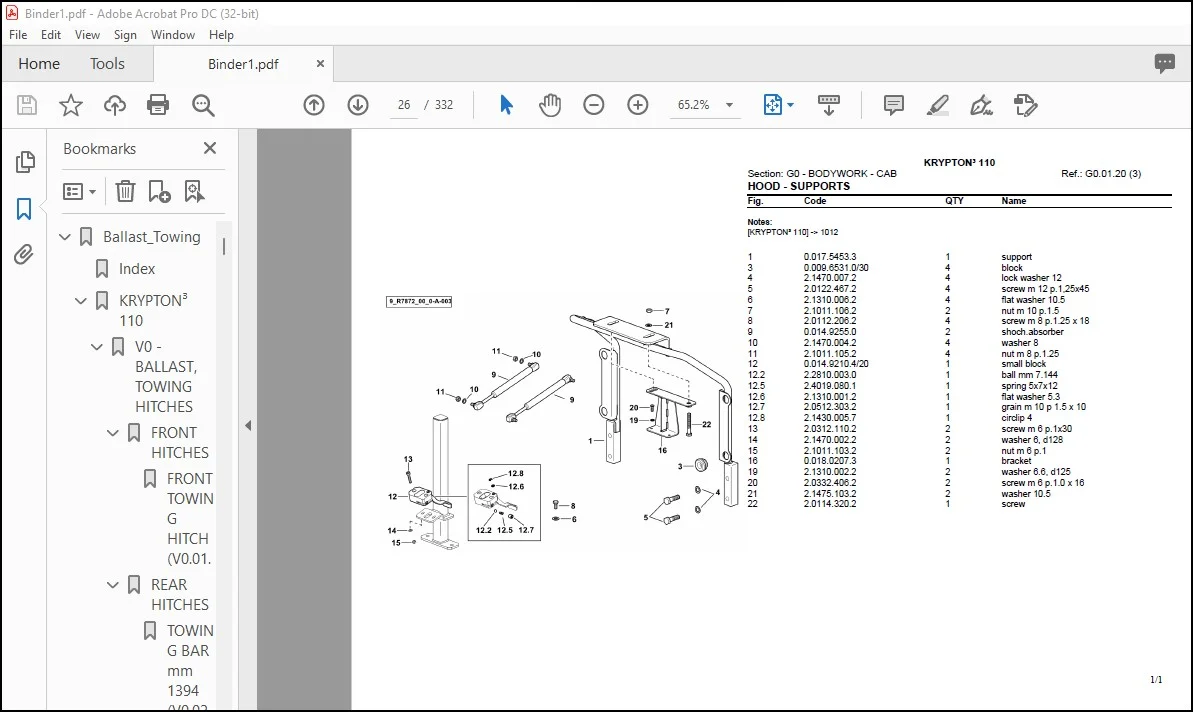1193x712 pixels.
Task: Collapse the Ballast_Towing bookmark
Action: pyautogui.click(x=65, y=237)
